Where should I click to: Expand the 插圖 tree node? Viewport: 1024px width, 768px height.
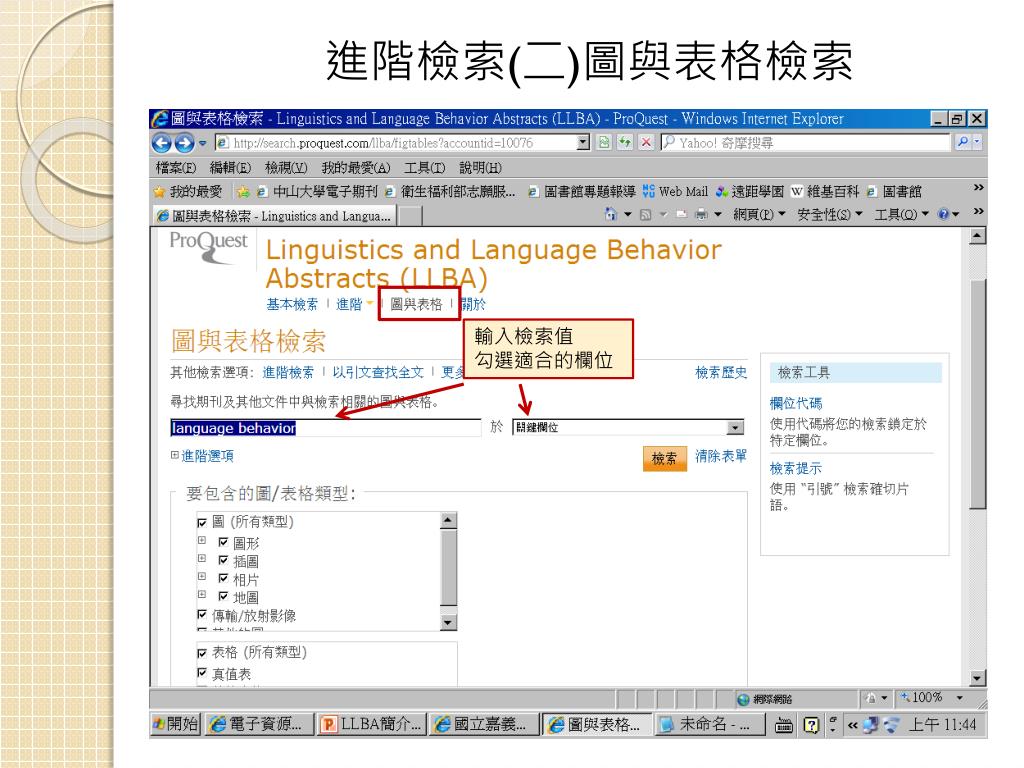[202, 559]
